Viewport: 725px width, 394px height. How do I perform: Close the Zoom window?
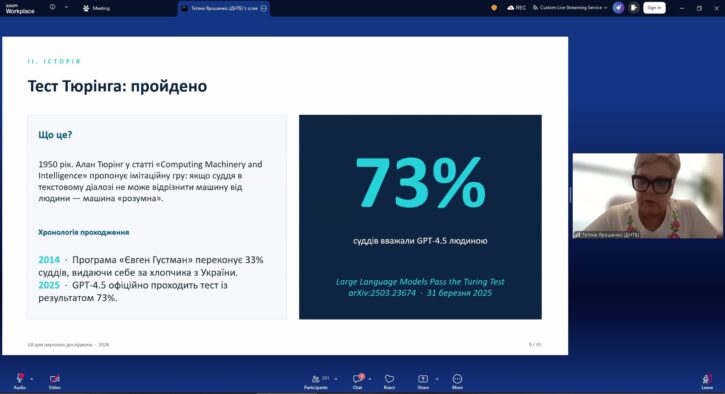click(716, 8)
